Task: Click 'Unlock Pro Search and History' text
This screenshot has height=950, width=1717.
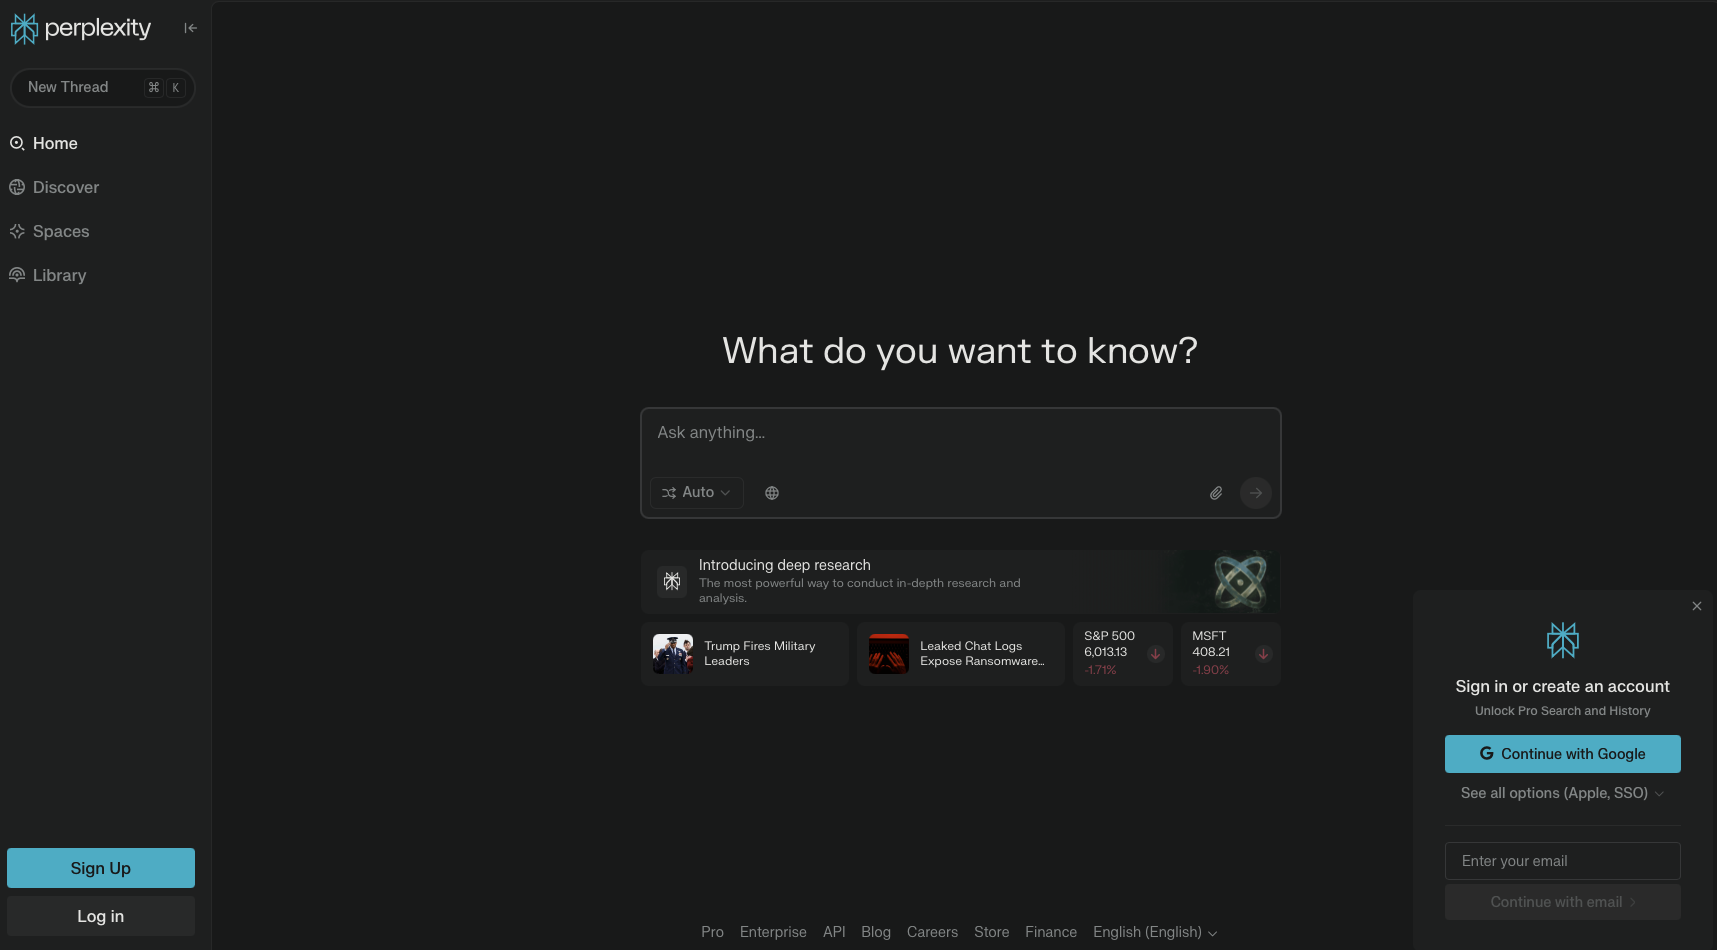Action: (x=1563, y=711)
